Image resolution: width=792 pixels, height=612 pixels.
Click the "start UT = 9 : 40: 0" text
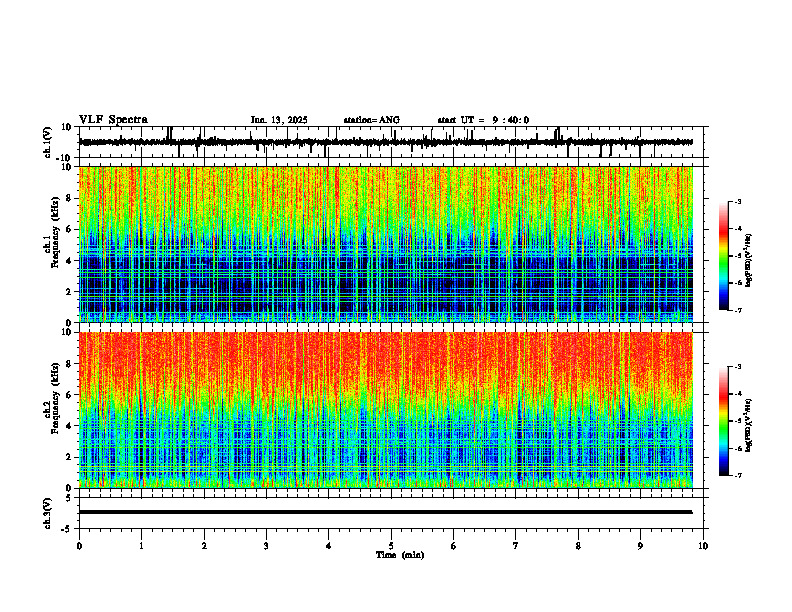coord(483,120)
